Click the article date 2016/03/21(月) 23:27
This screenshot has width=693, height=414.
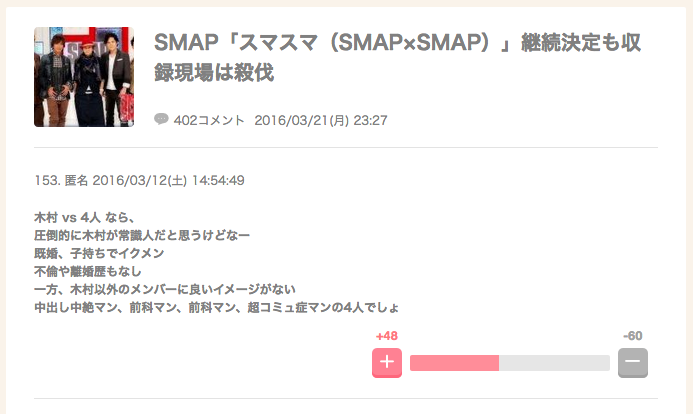pos(321,120)
